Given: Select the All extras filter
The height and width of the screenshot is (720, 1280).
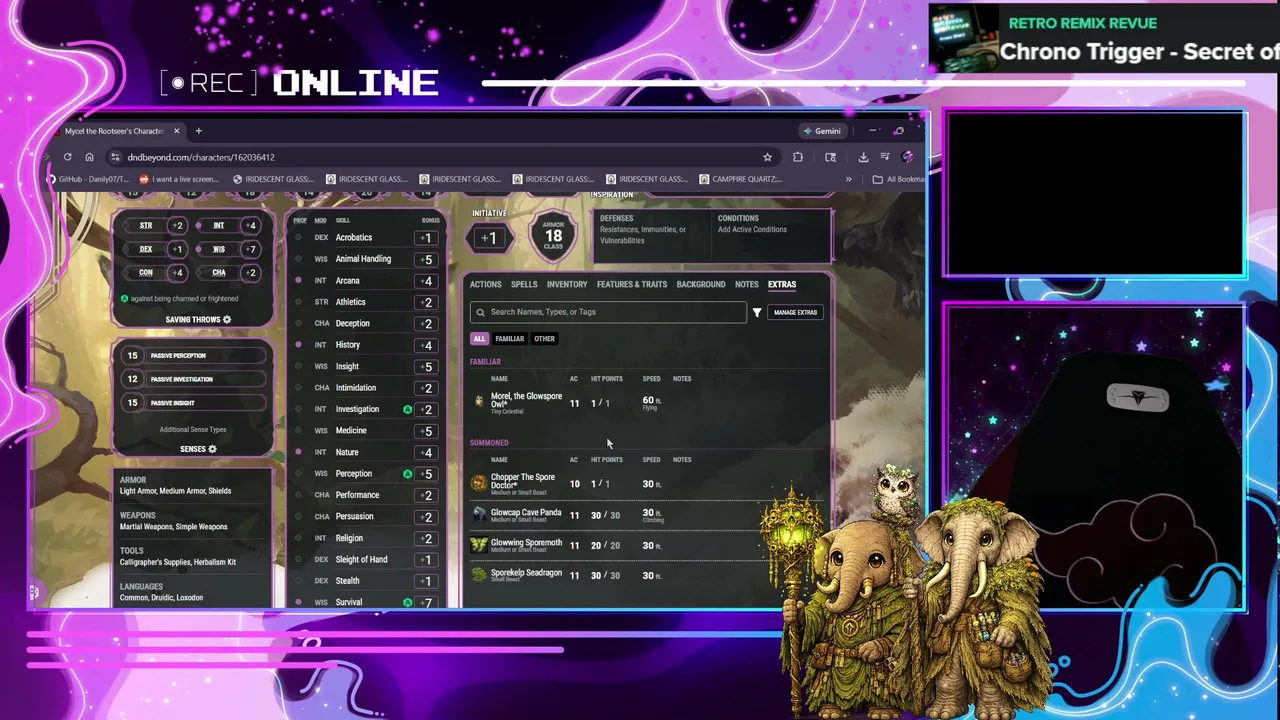Looking at the screenshot, I should click(x=479, y=338).
